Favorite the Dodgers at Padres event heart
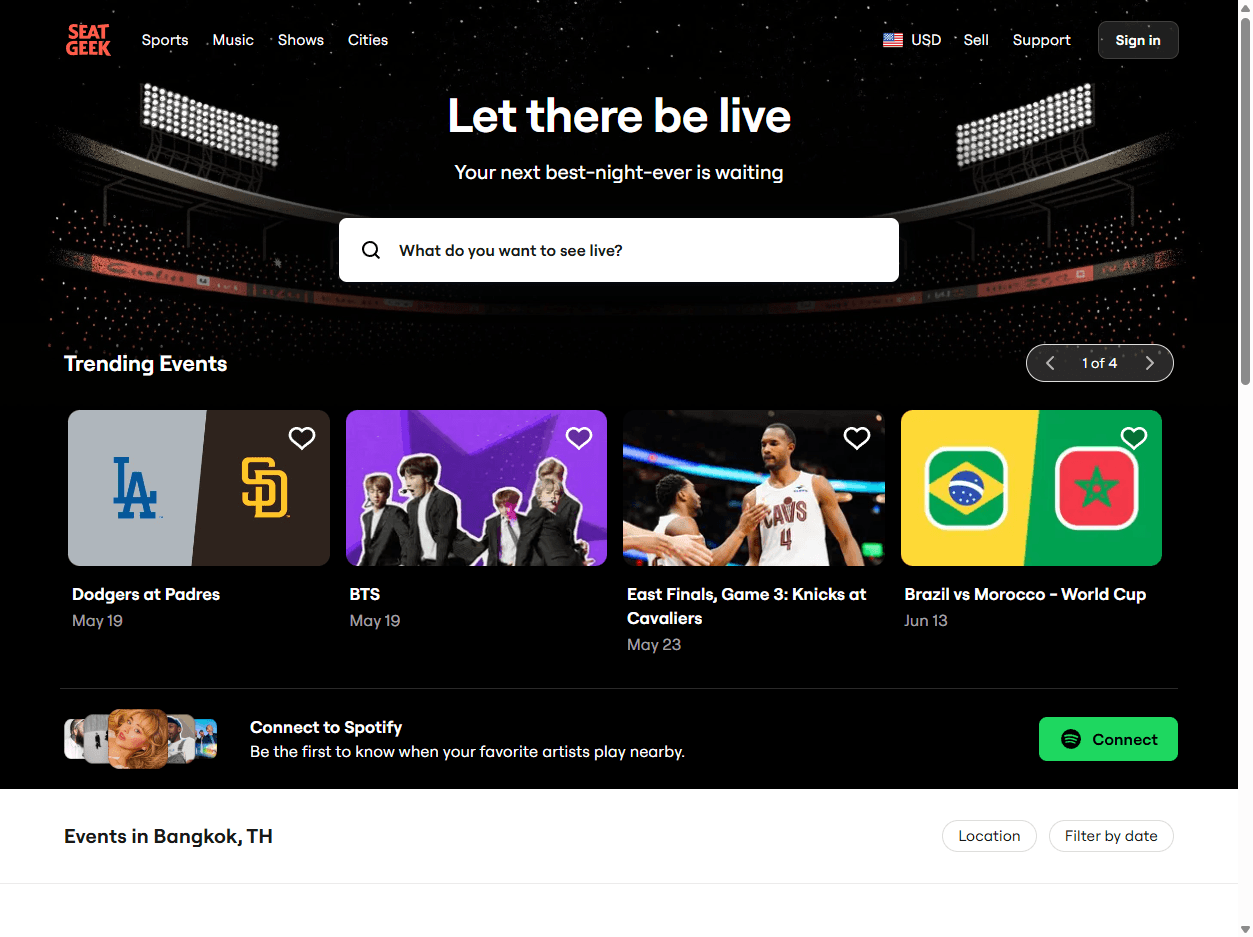 pos(302,438)
